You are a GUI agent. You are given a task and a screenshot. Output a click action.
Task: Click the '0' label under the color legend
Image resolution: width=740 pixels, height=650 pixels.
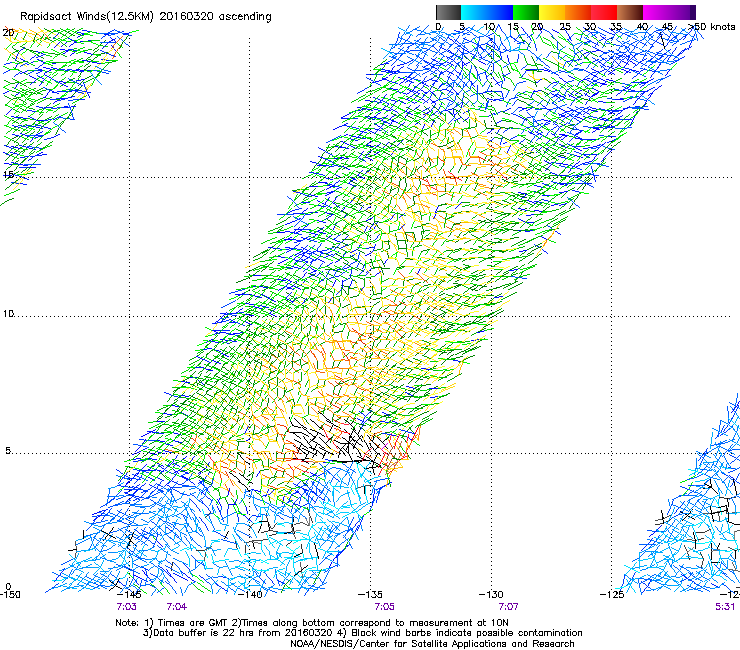[438, 27]
